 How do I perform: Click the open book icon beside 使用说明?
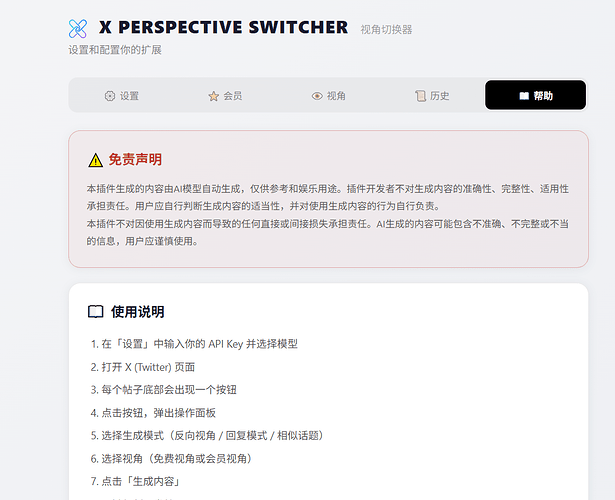click(95, 312)
